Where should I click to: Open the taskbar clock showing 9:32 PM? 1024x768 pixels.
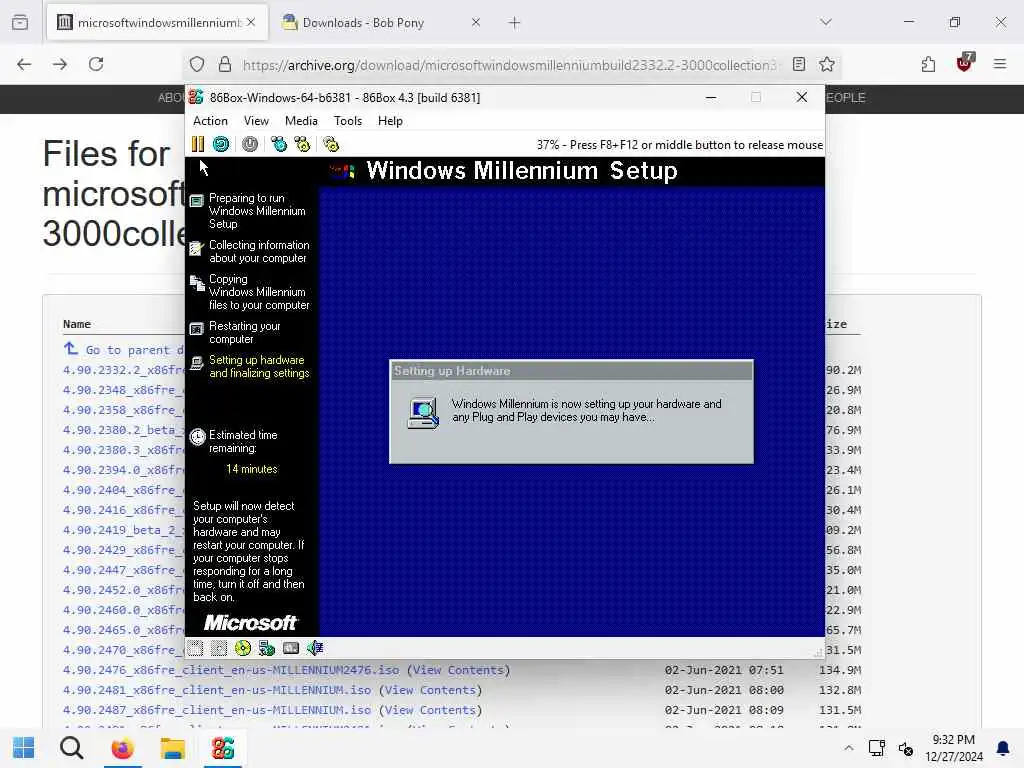(x=953, y=748)
